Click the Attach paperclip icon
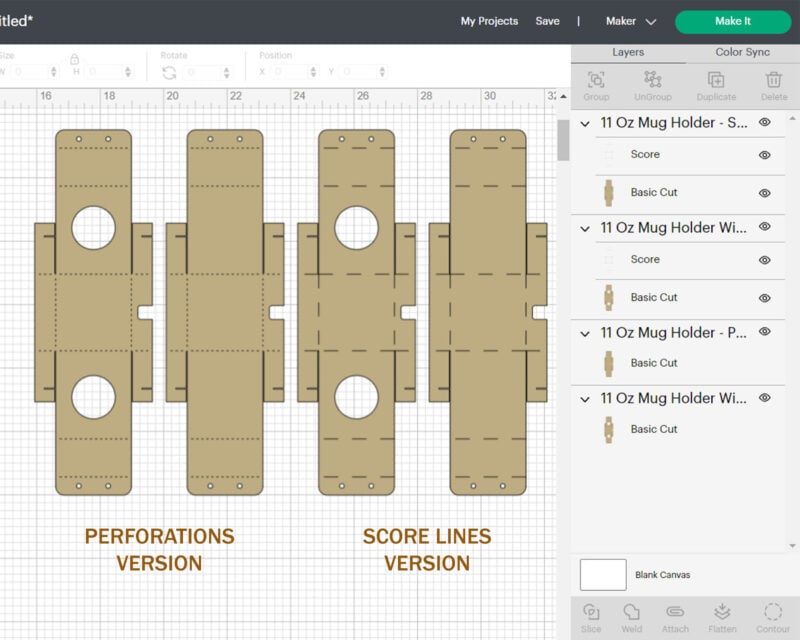 point(675,617)
